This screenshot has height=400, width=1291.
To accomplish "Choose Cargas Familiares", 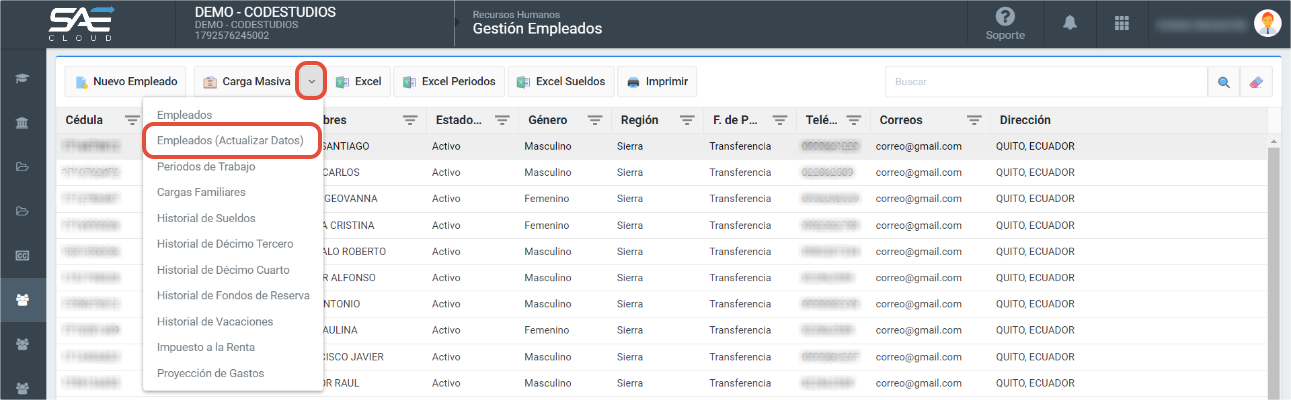I will [x=231, y=192].
